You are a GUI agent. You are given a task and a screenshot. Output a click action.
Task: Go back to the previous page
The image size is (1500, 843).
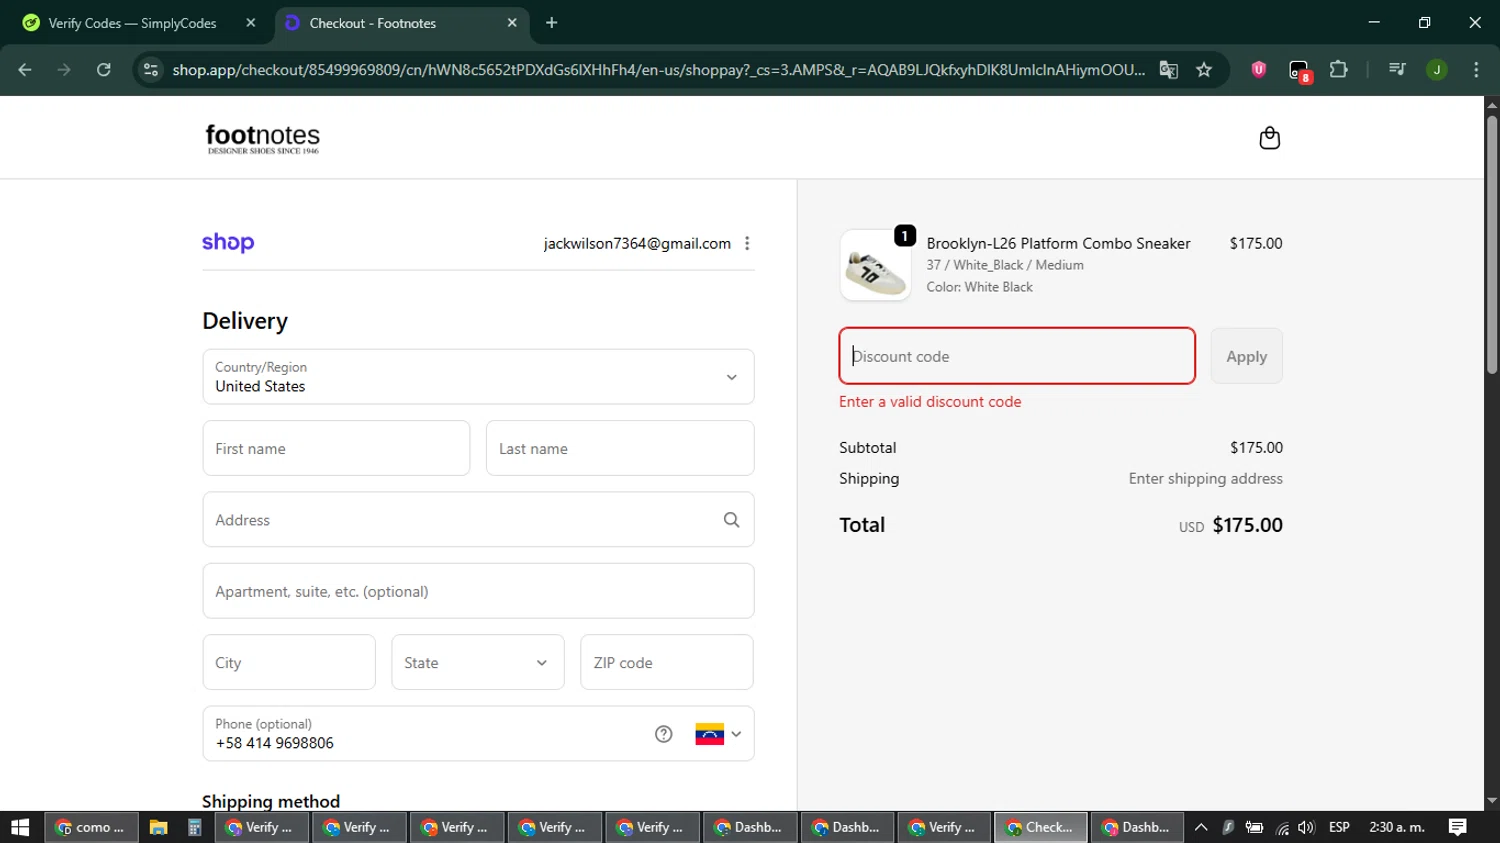click(25, 69)
